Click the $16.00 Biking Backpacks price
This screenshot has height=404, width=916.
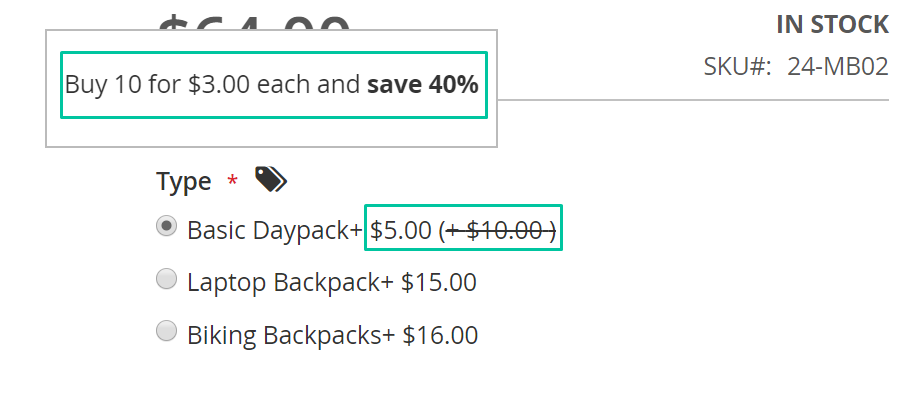tap(440, 335)
